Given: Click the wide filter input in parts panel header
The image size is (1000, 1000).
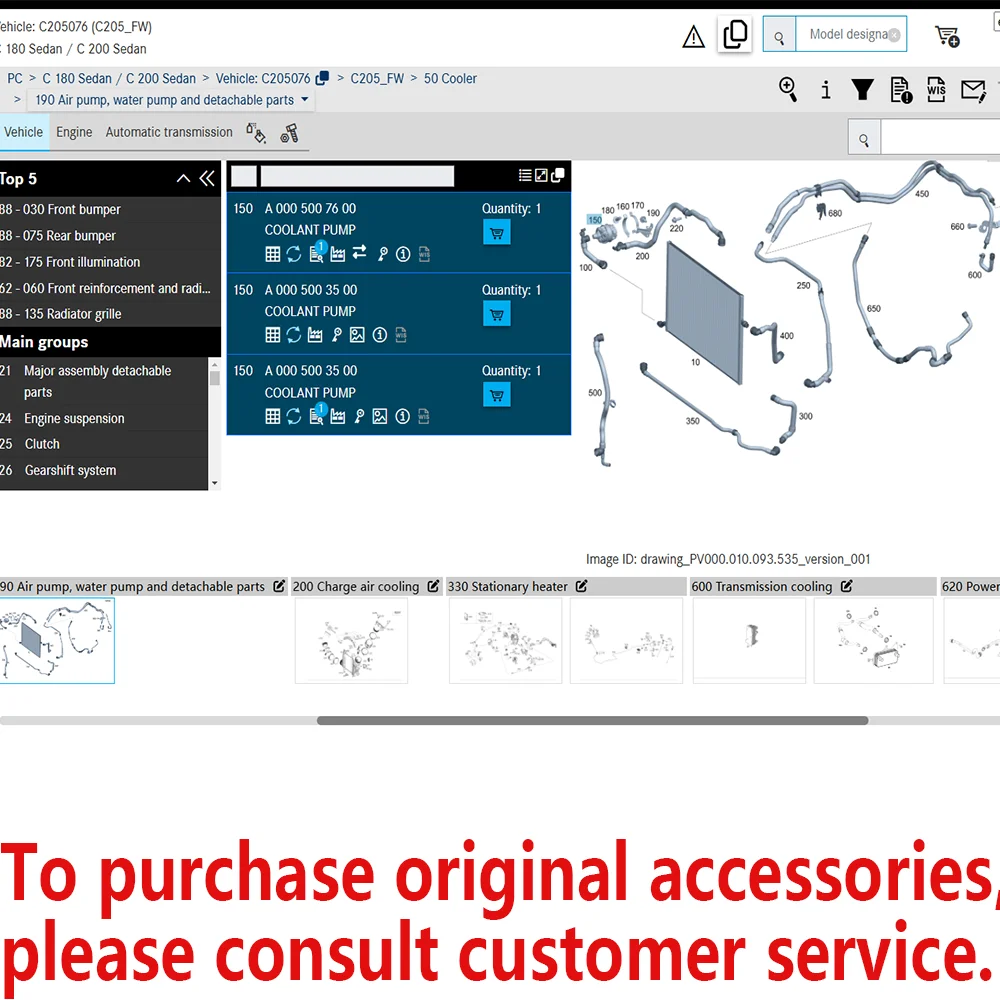Looking at the screenshot, I should [x=357, y=176].
